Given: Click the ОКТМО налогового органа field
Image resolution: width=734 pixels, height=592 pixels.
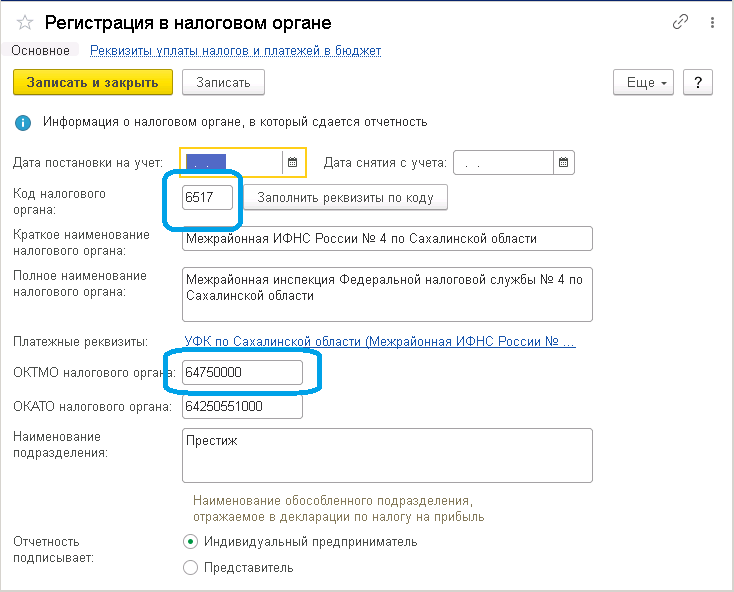Looking at the screenshot, I should point(242,373).
